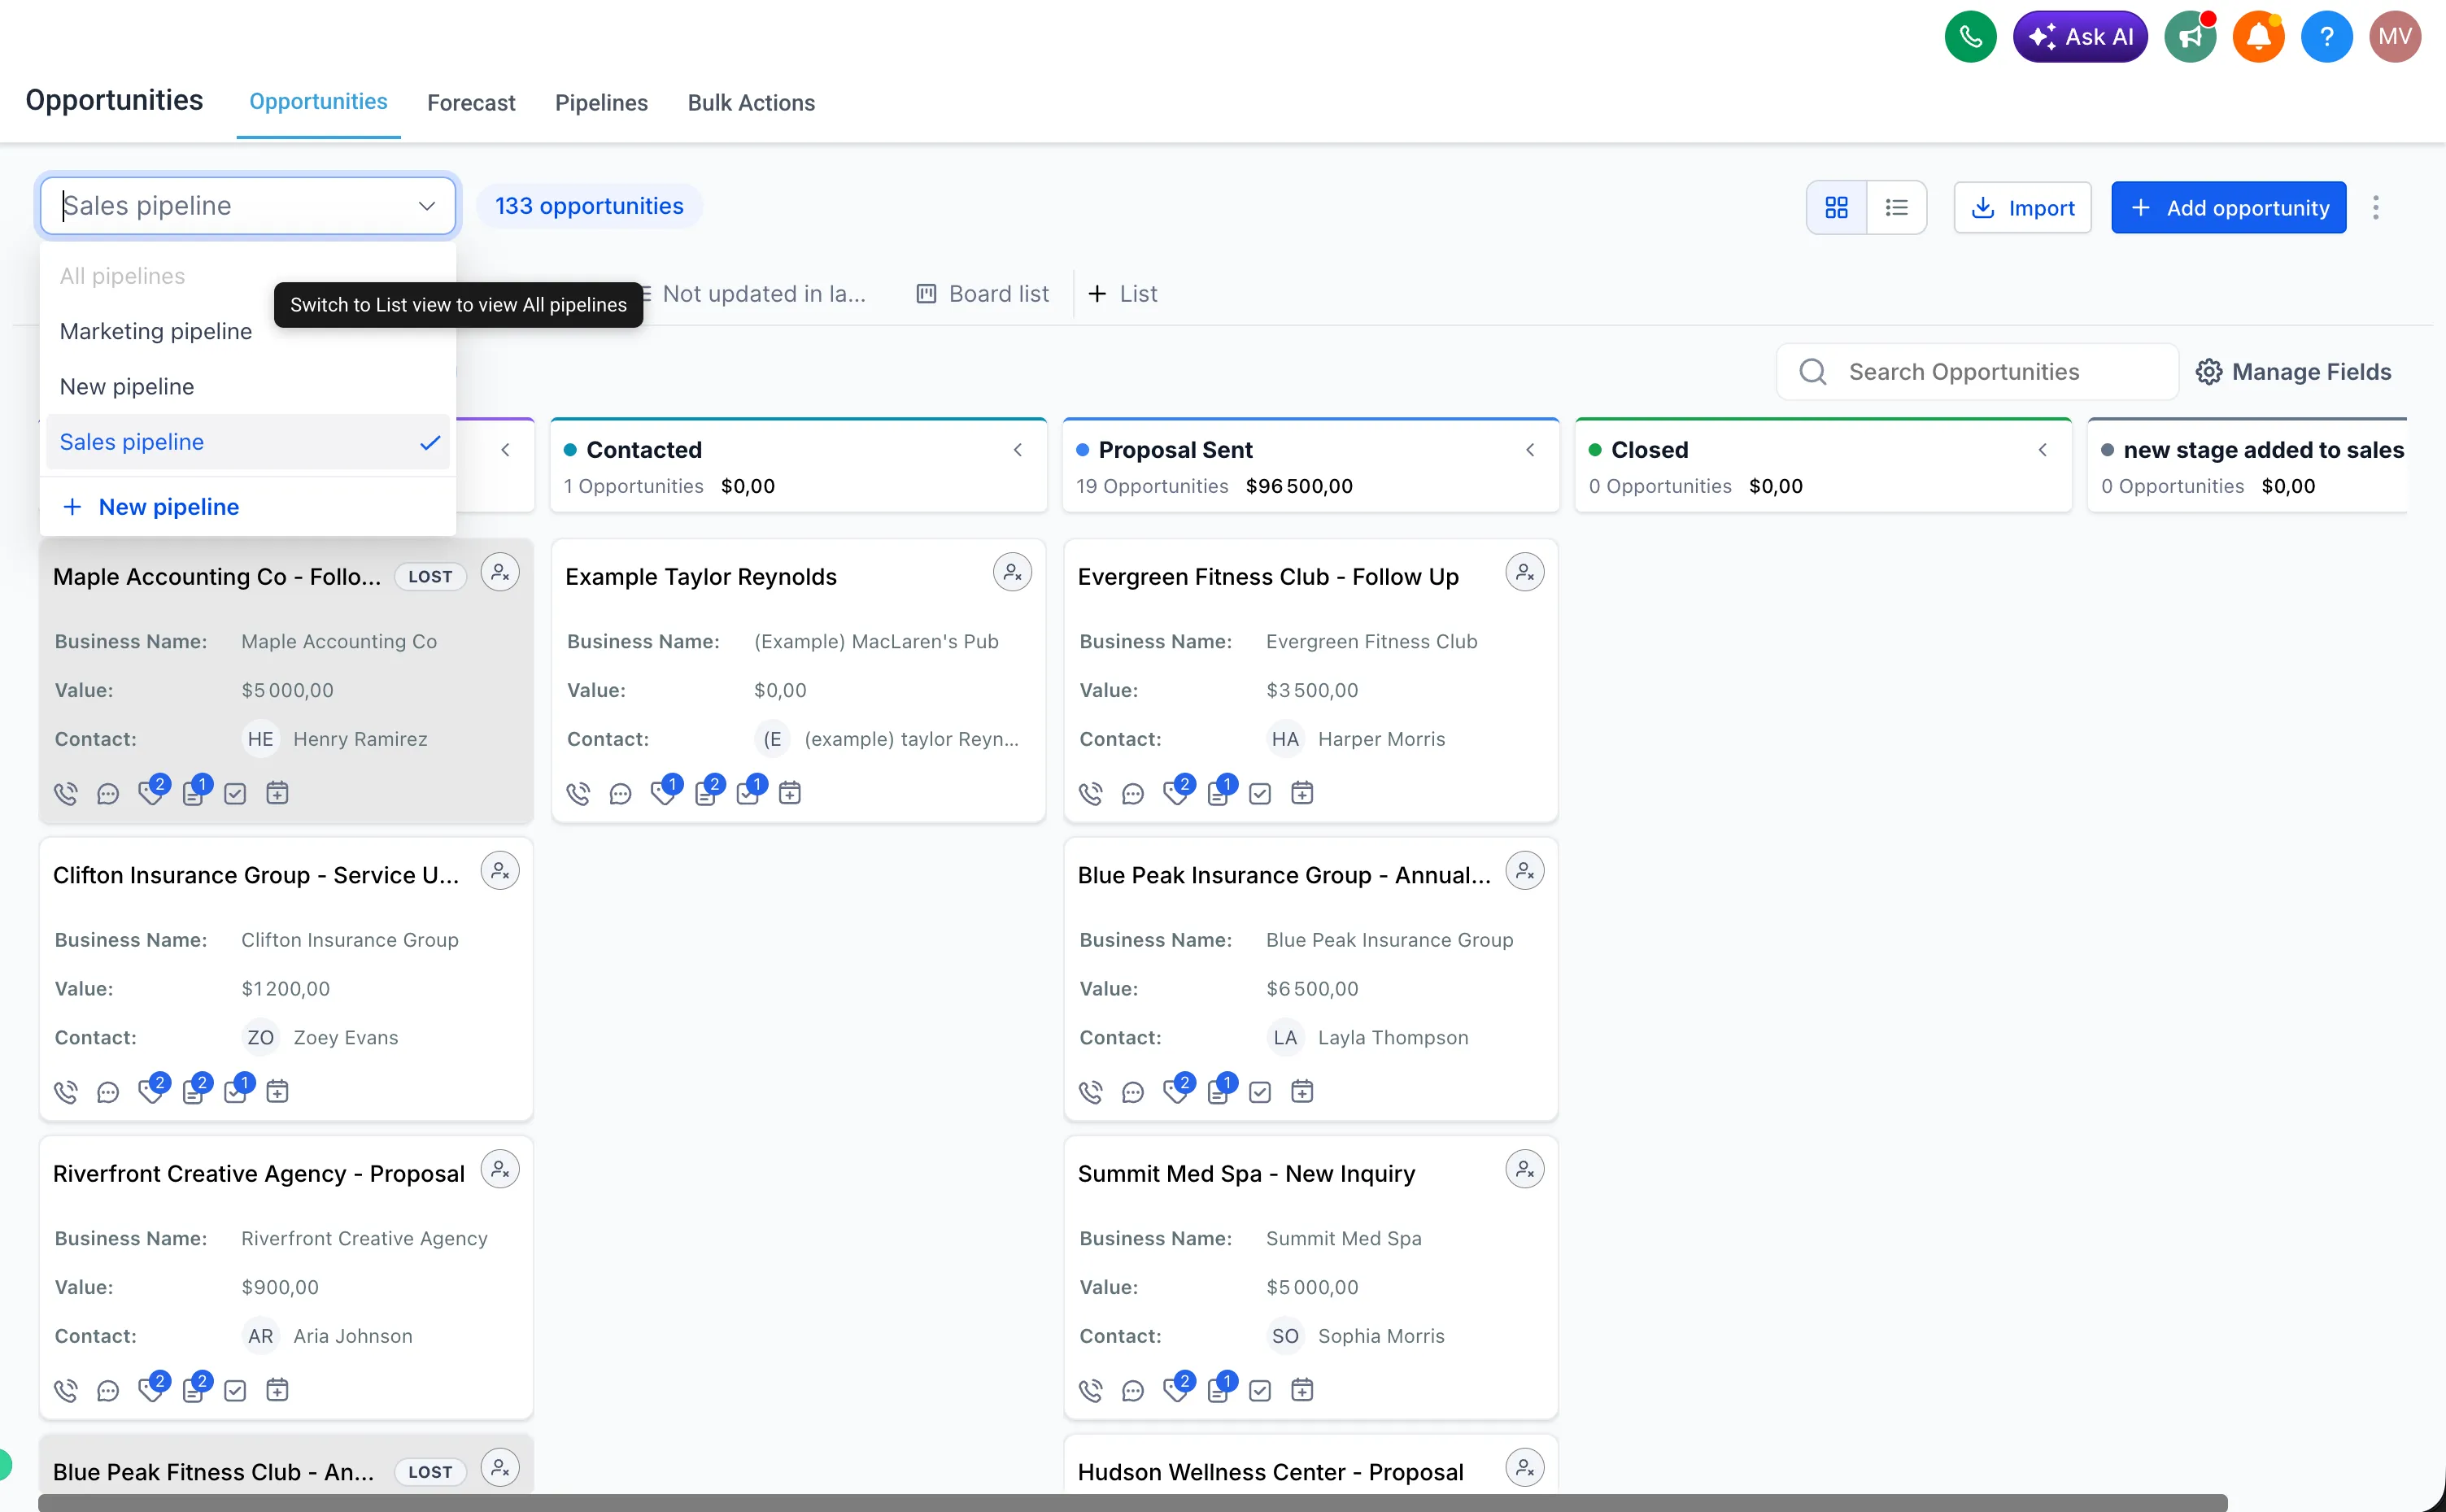Select the Board list smart view
2446x1512 pixels.
pos(983,294)
